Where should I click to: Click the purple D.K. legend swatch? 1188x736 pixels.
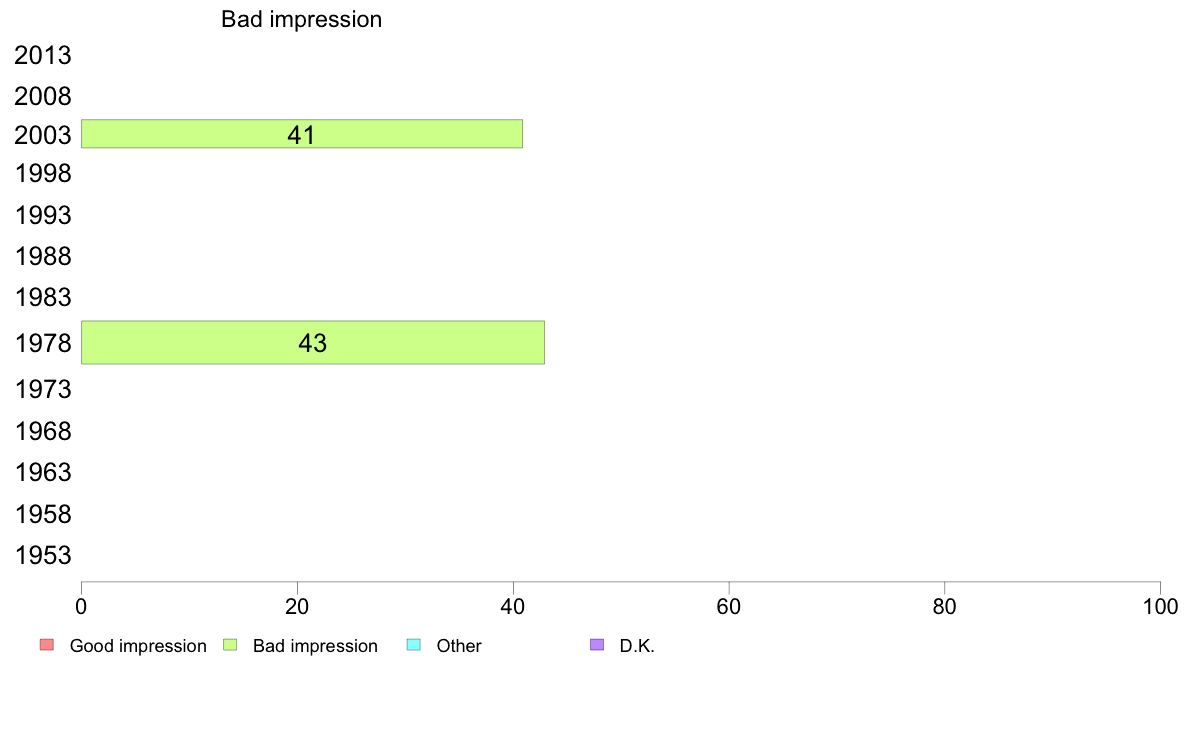[597, 645]
